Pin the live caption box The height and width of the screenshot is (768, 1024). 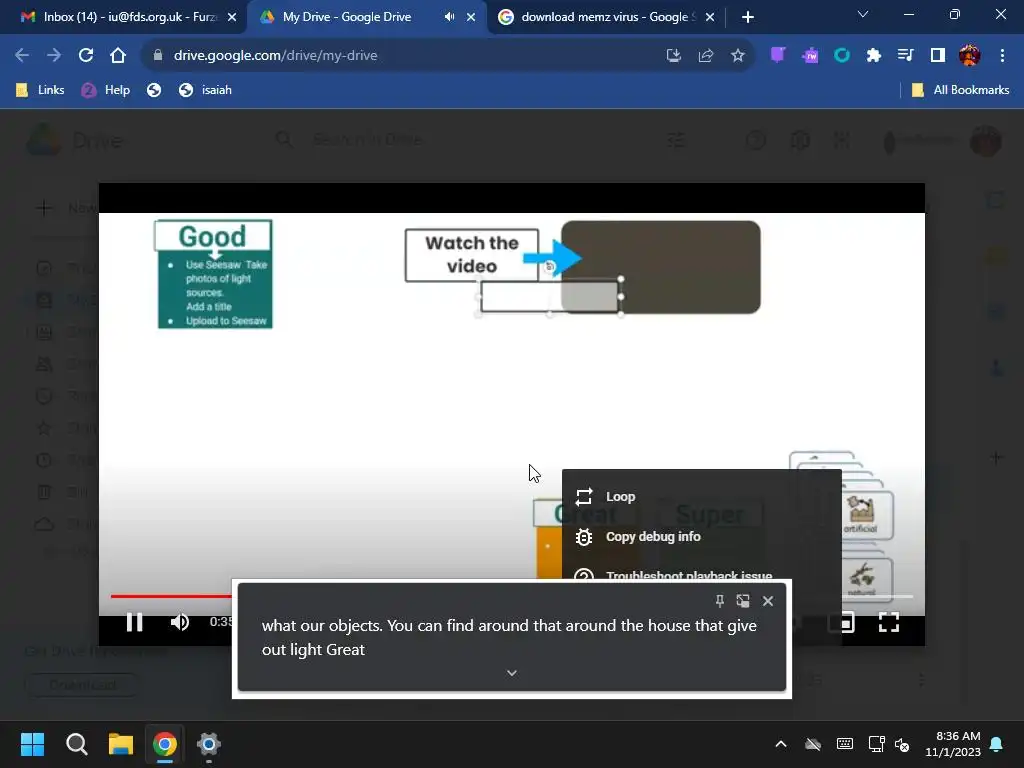[x=719, y=601]
